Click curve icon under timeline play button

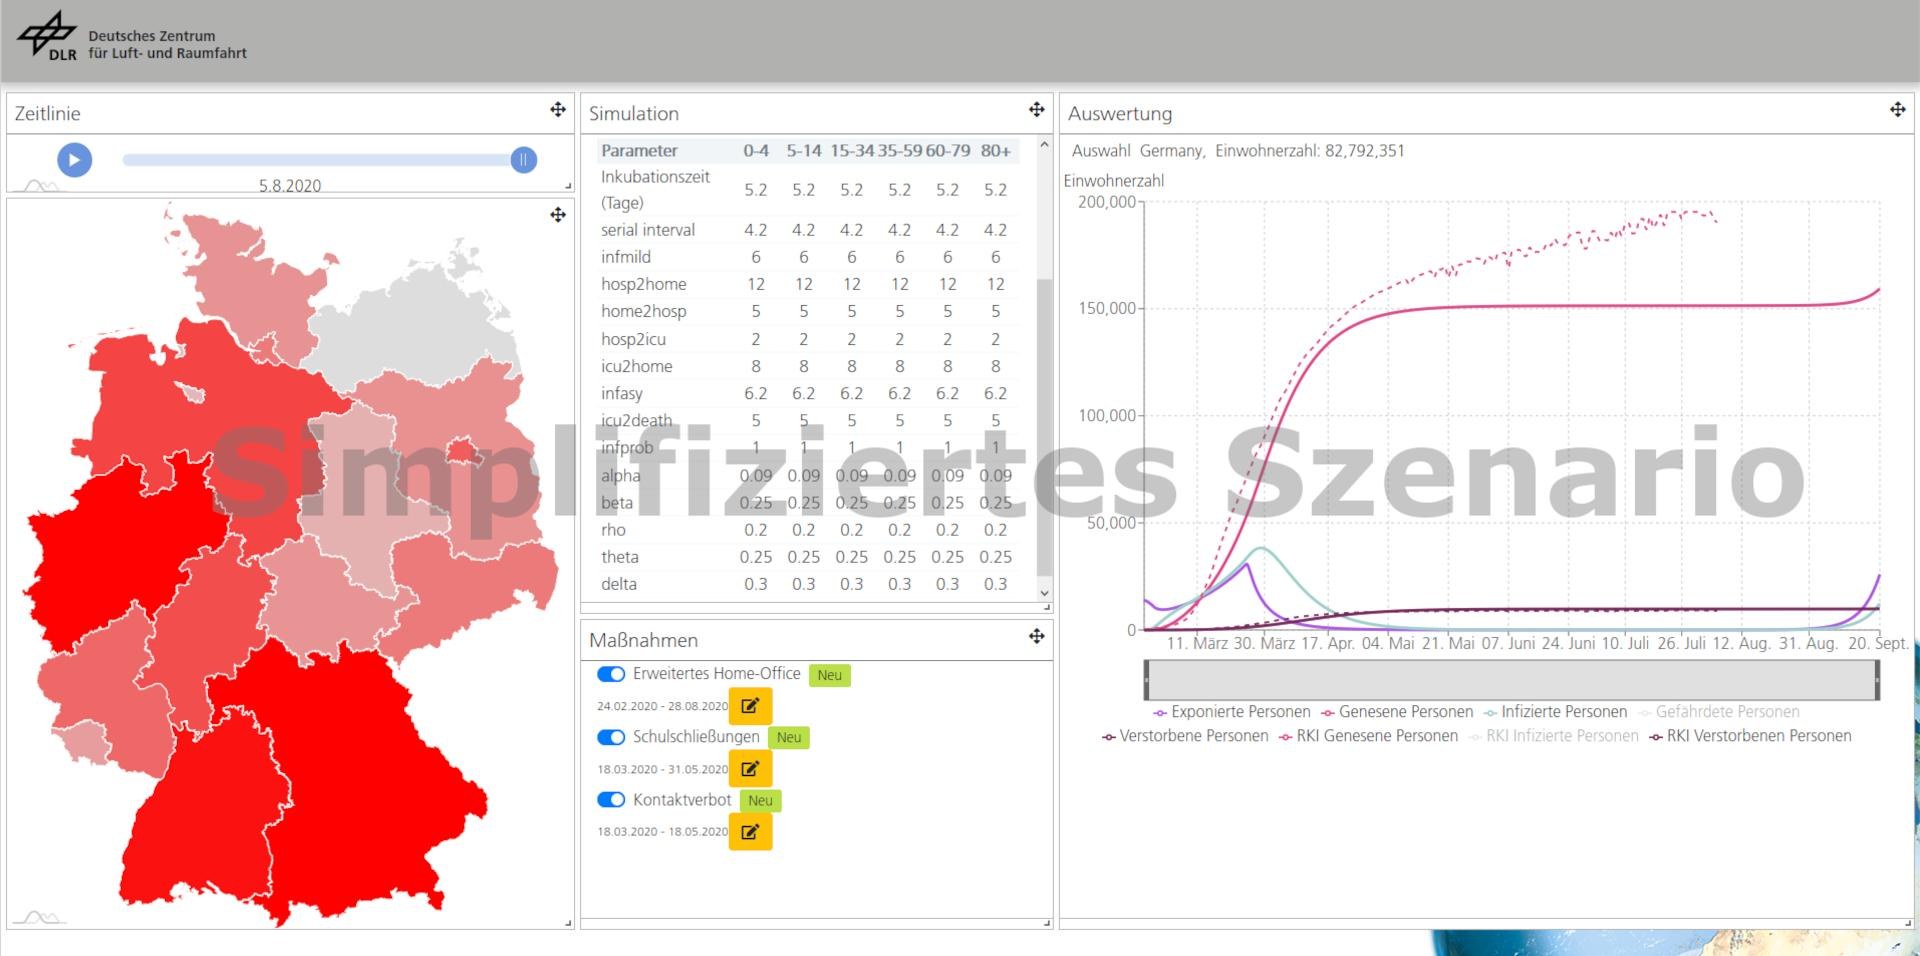(x=40, y=186)
